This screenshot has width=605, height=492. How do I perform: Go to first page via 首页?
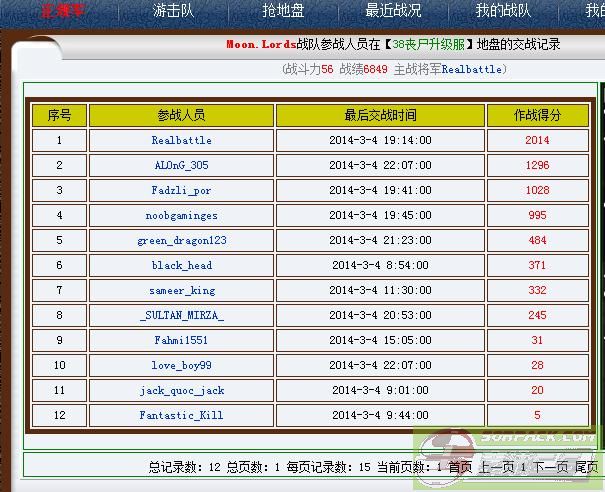coord(460,466)
